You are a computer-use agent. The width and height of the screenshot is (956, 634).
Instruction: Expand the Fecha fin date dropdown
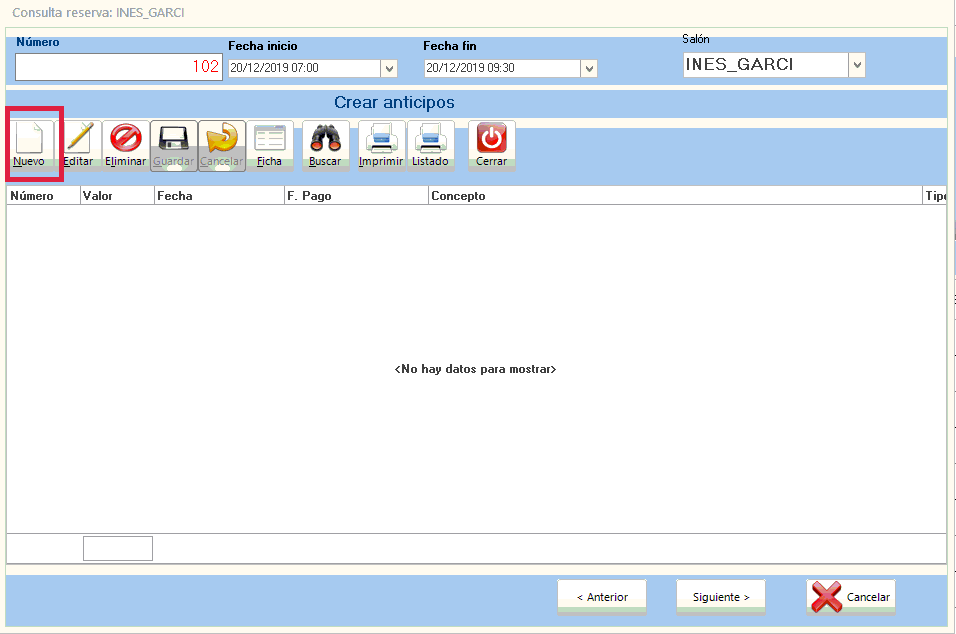point(589,68)
